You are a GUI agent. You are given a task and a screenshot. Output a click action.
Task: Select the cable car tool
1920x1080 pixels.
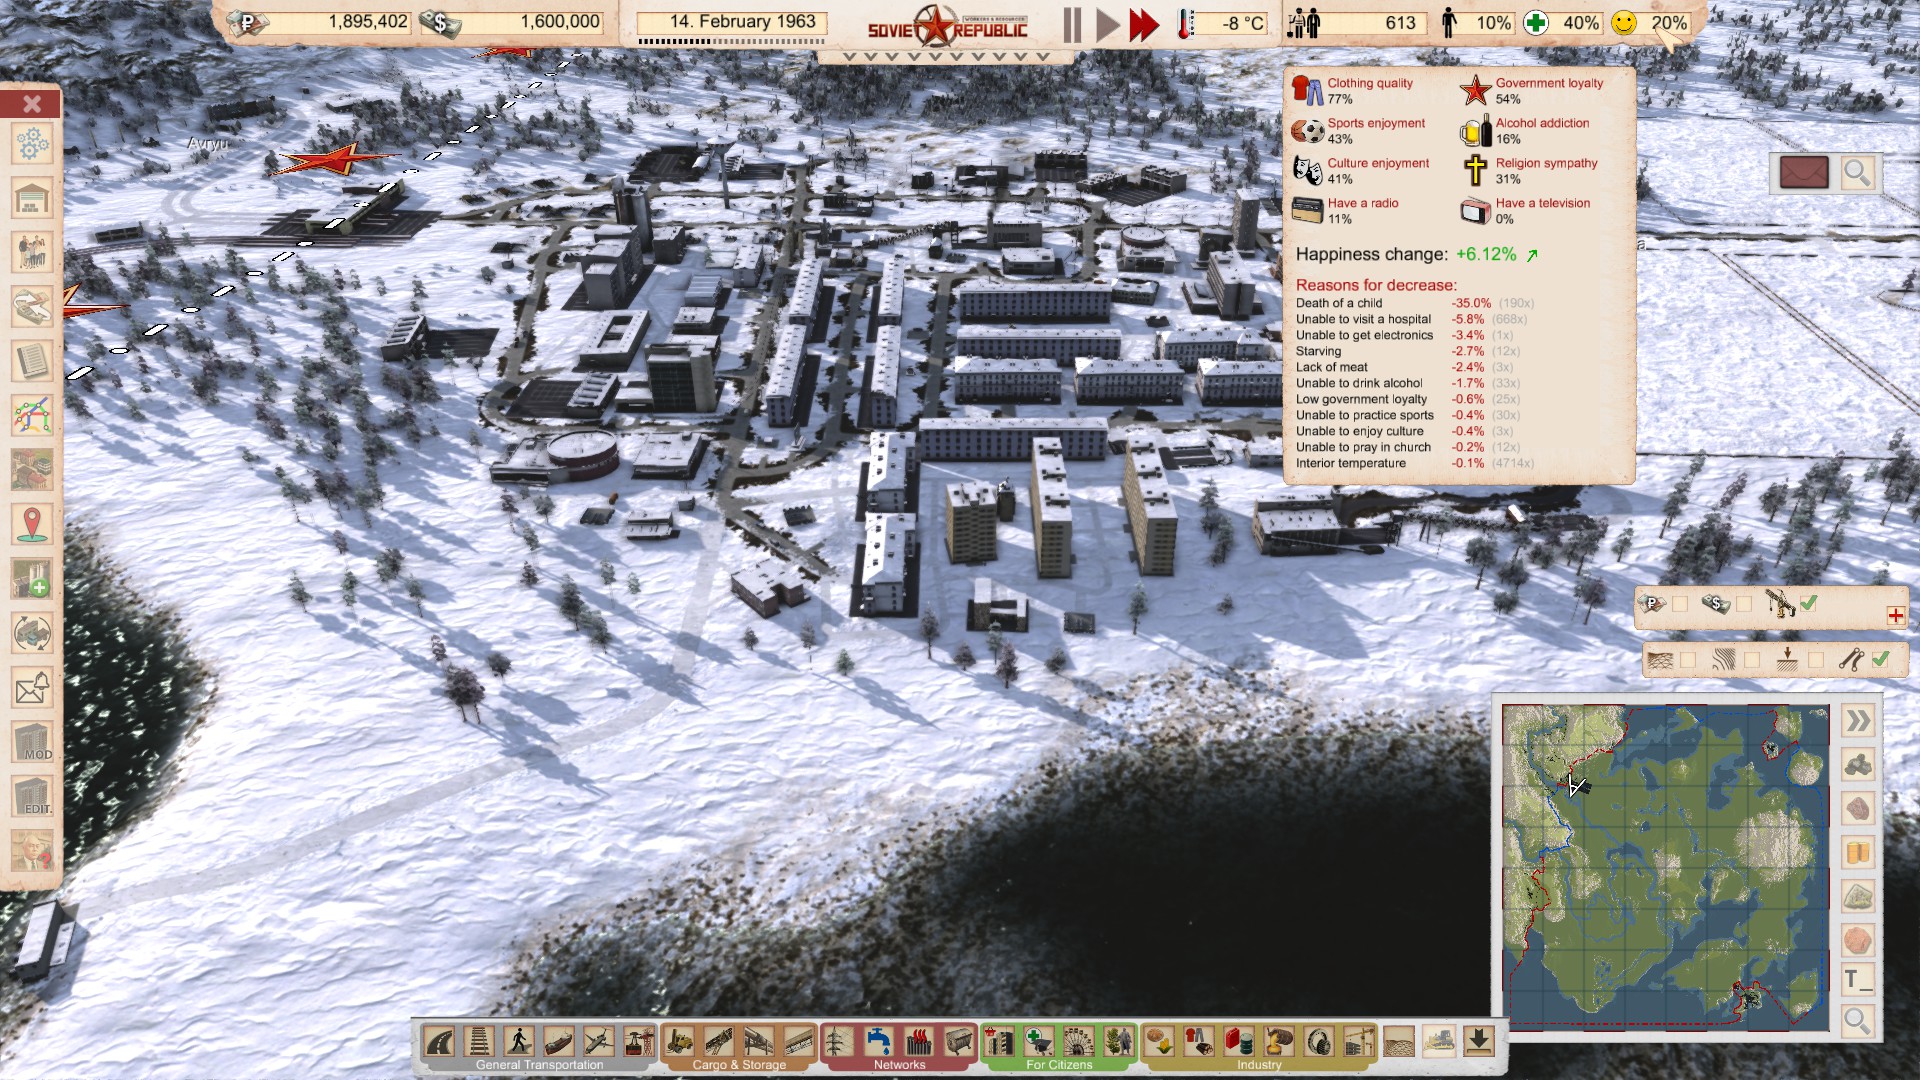click(x=639, y=1042)
